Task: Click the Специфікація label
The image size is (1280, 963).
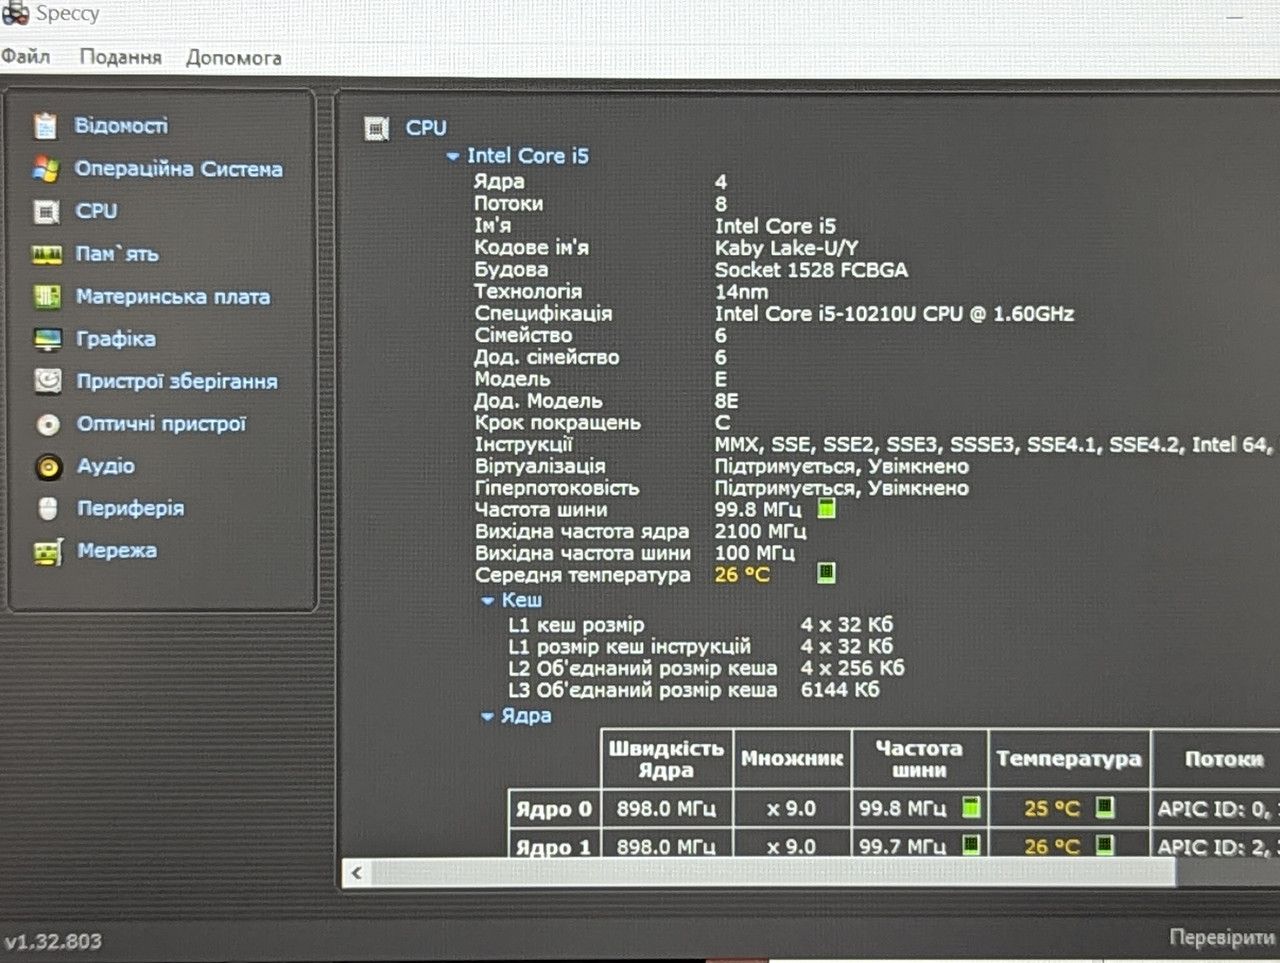Action: pyautogui.click(x=543, y=313)
